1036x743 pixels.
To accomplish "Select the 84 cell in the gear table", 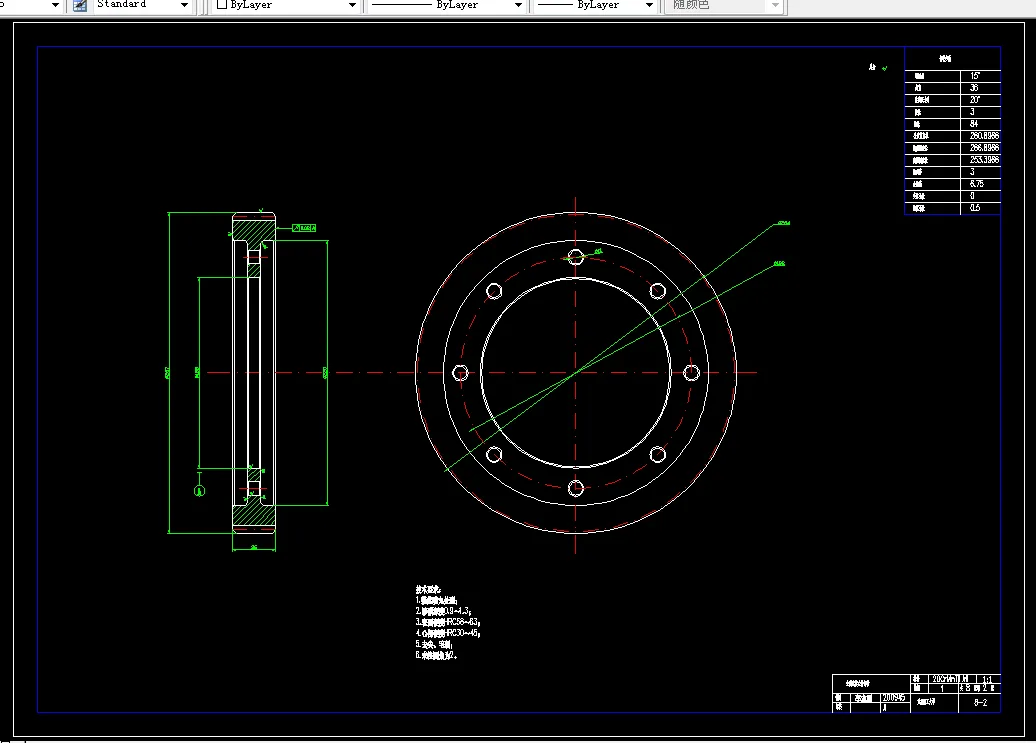I will 974,124.
